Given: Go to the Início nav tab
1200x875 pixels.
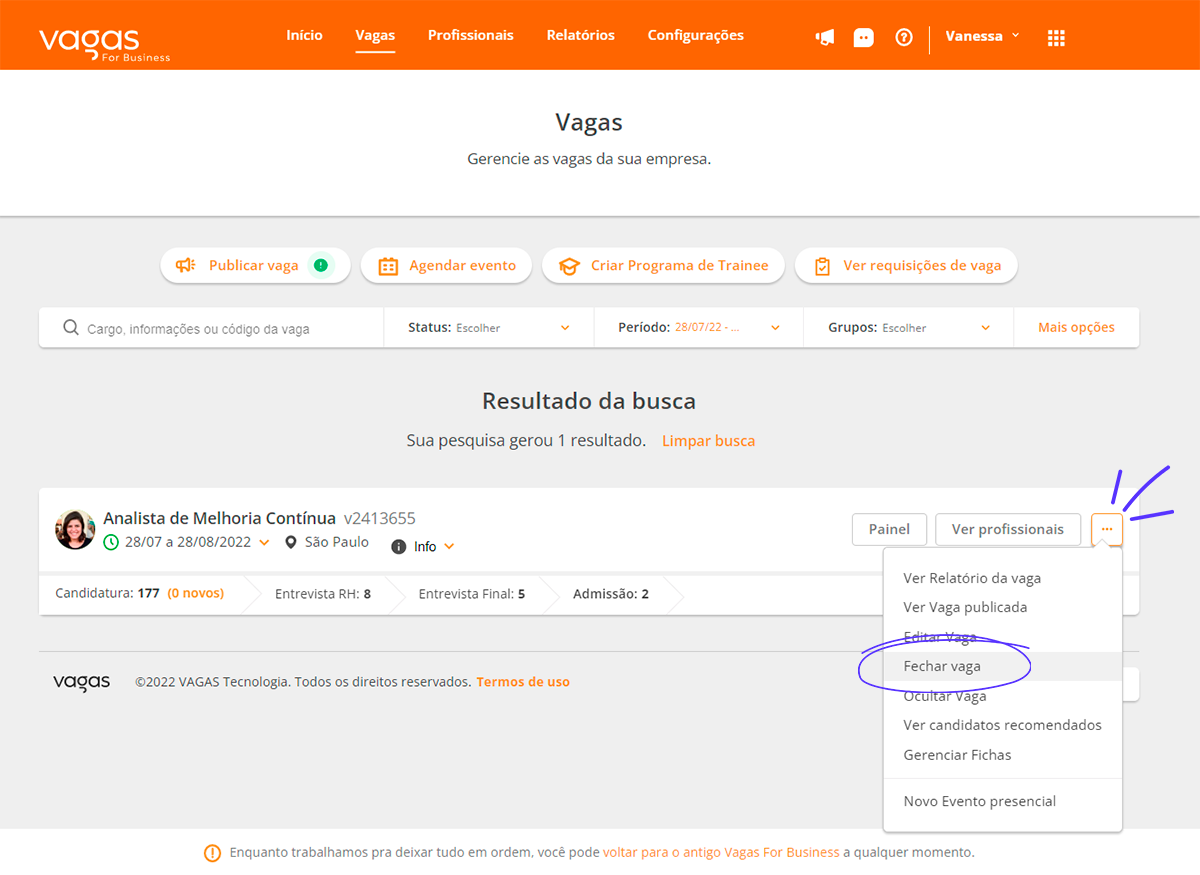Looking at the screenshot, I should tap(305, 35).
